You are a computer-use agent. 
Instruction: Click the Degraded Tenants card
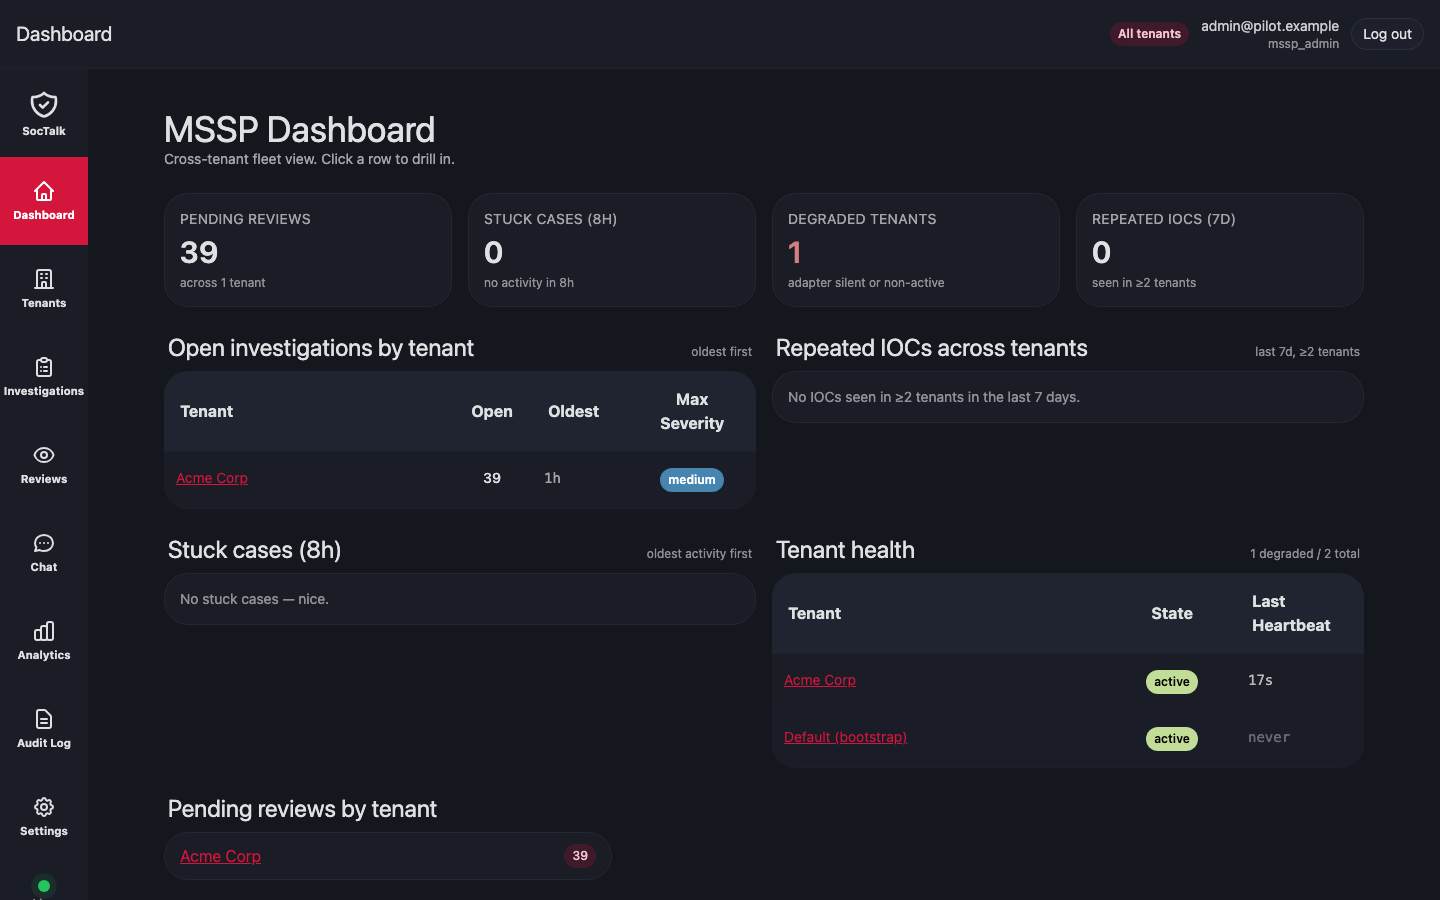[916, 250]
